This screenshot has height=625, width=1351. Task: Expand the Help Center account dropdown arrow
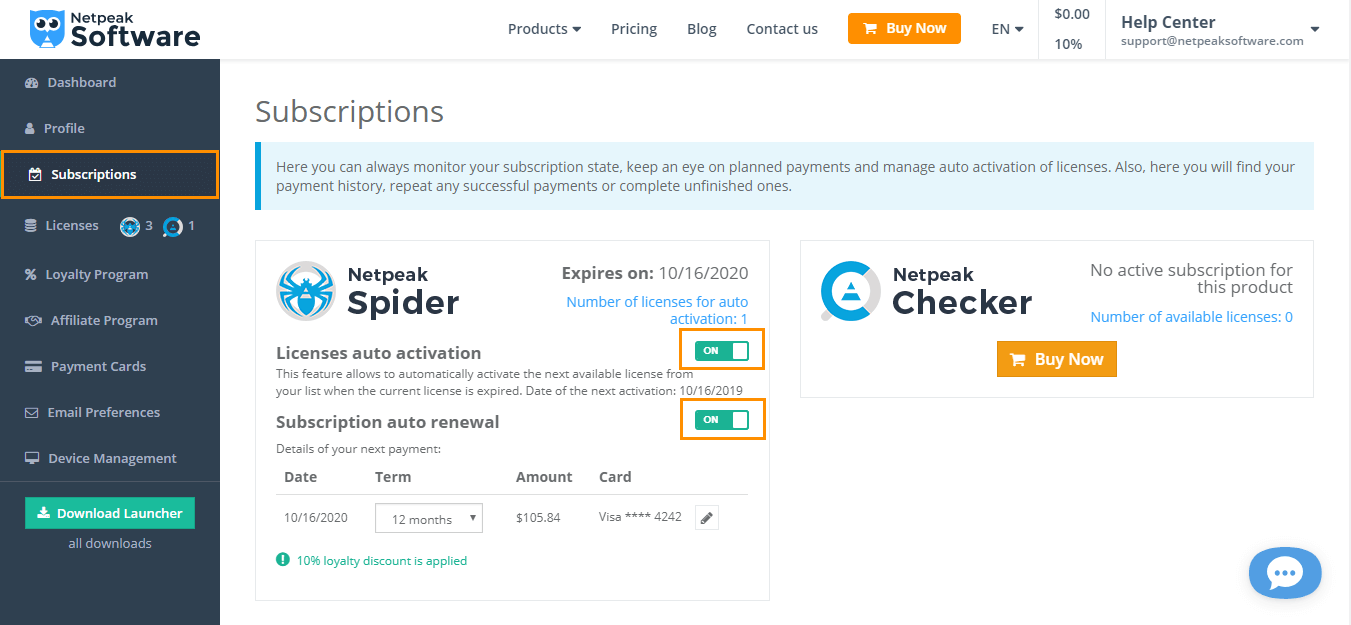tap(1315, 29)
